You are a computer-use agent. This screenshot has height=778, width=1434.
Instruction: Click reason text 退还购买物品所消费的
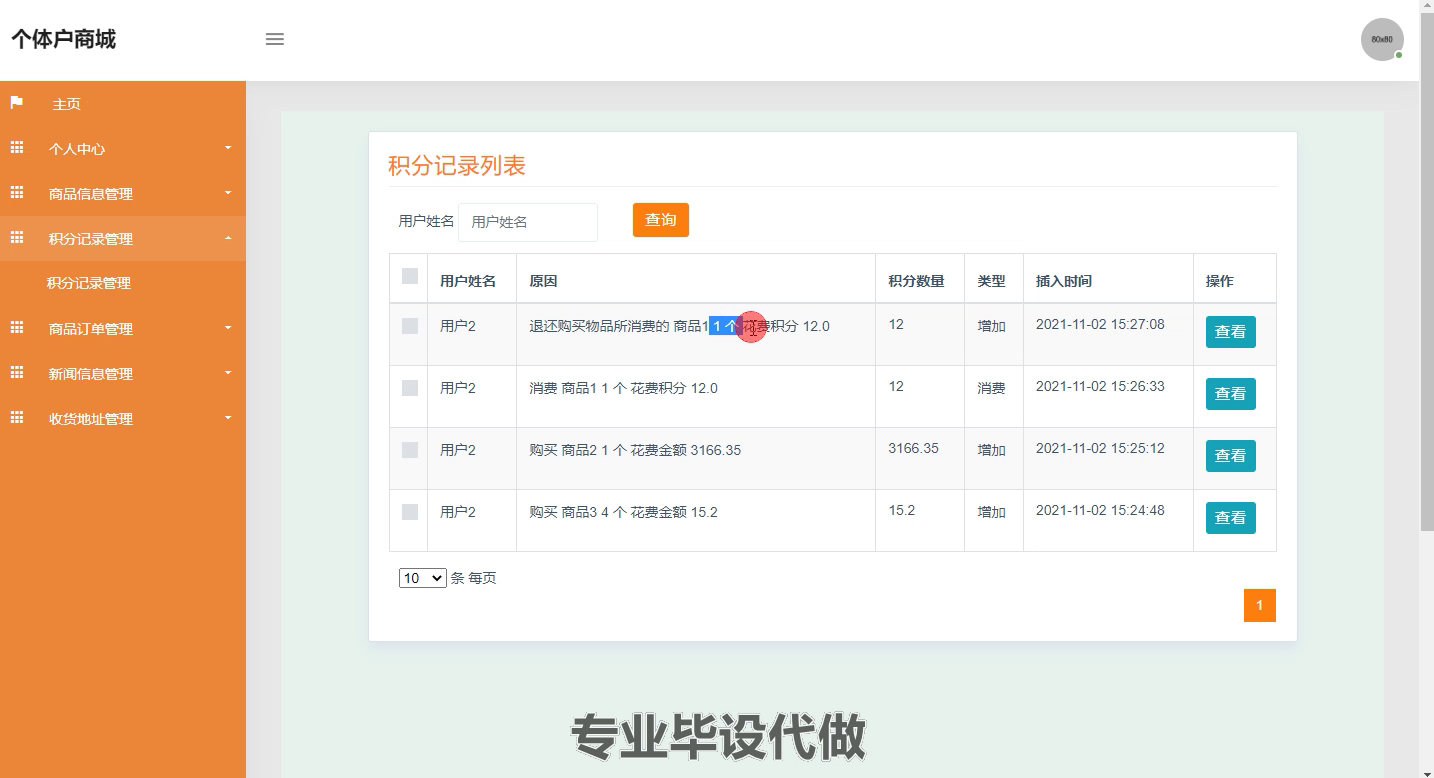(599, 326)
